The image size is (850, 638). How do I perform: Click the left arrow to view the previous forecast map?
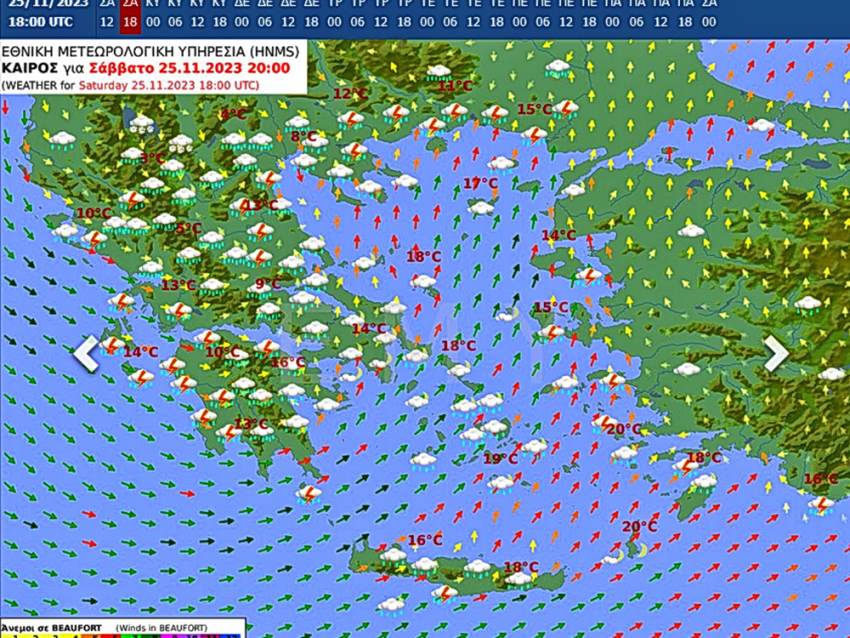(87, 352)
